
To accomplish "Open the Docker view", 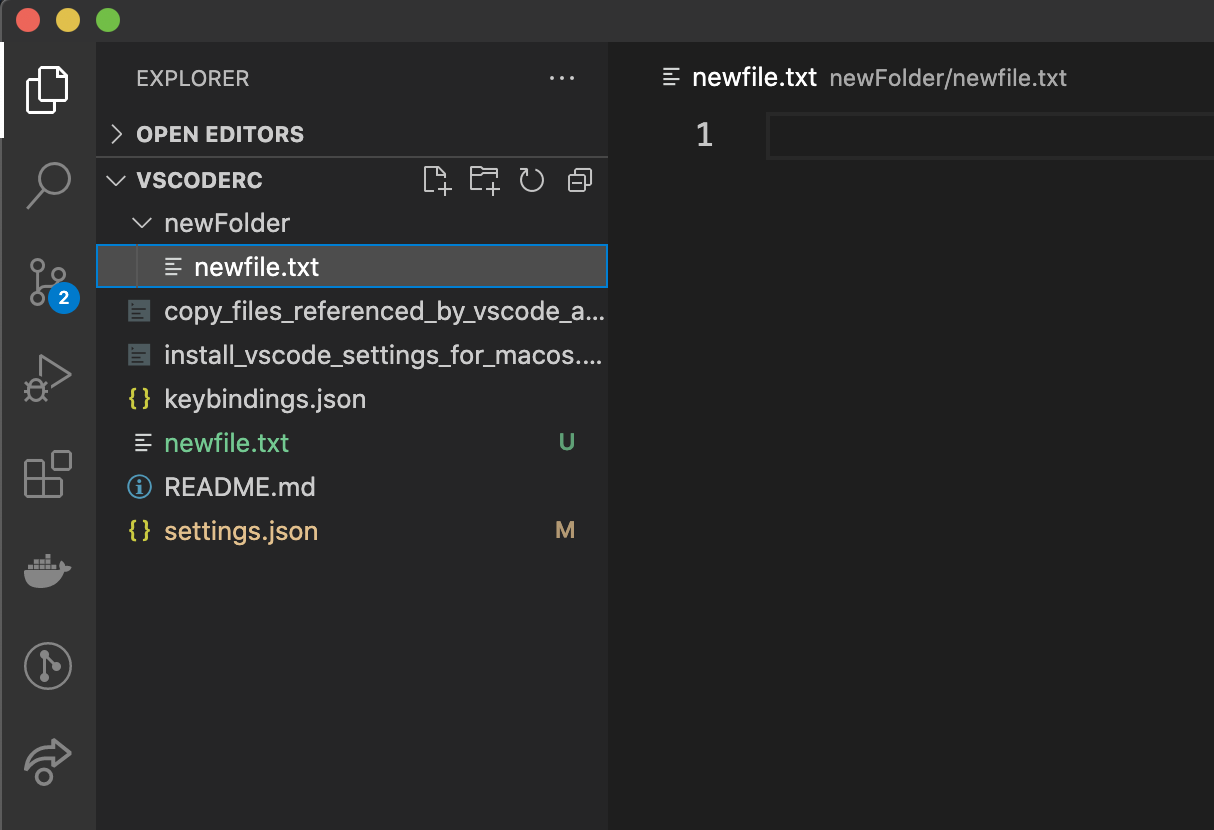I will [47, 571].
